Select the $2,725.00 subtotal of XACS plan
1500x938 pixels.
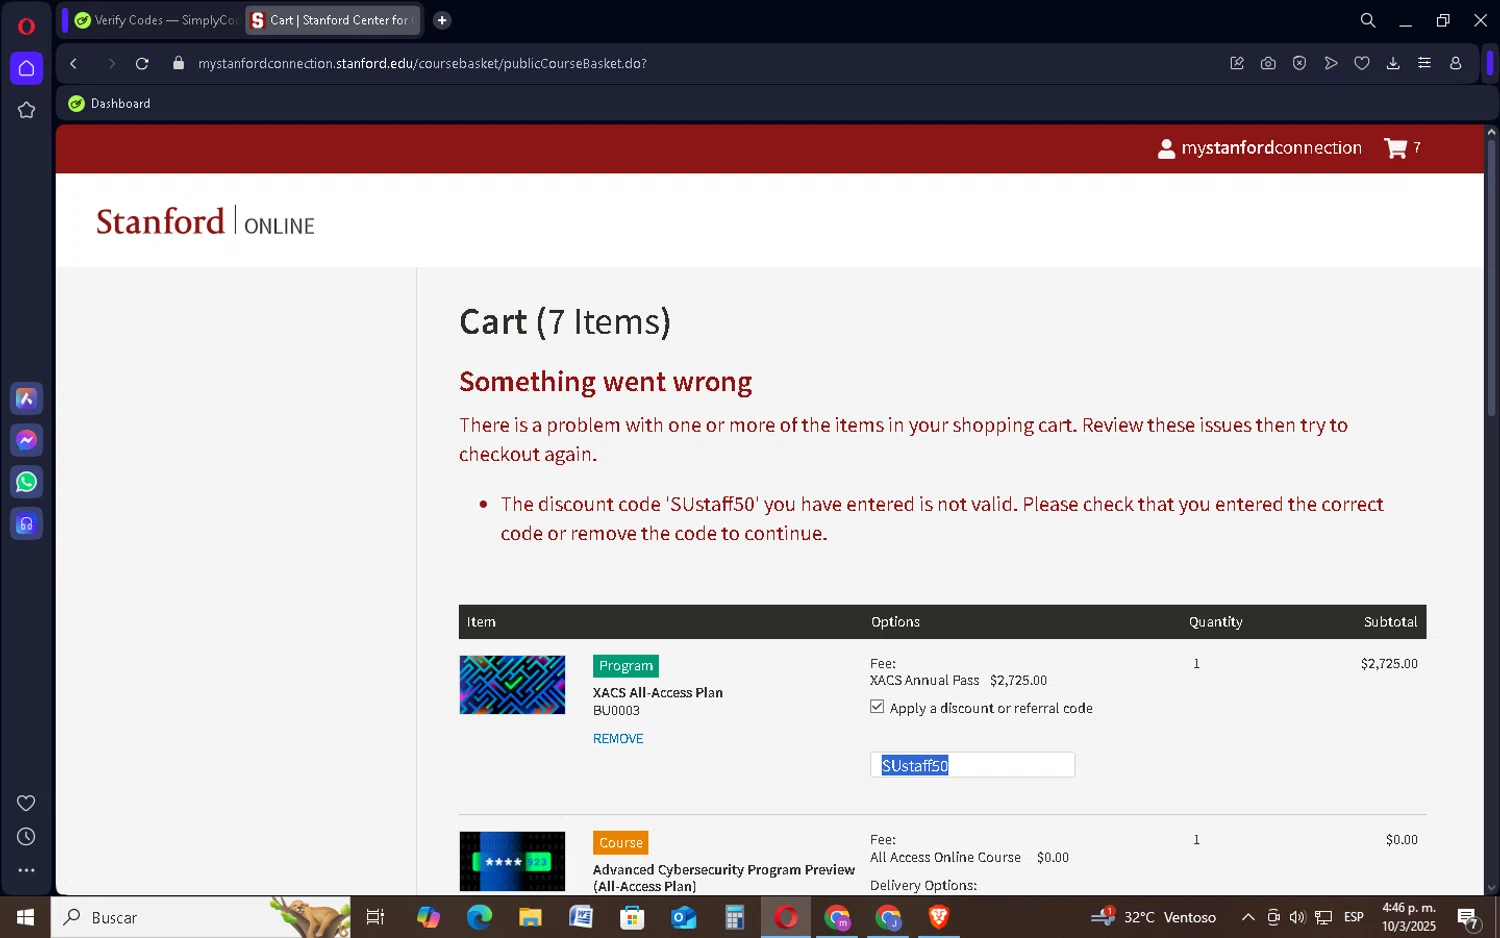pos(1389,664)
